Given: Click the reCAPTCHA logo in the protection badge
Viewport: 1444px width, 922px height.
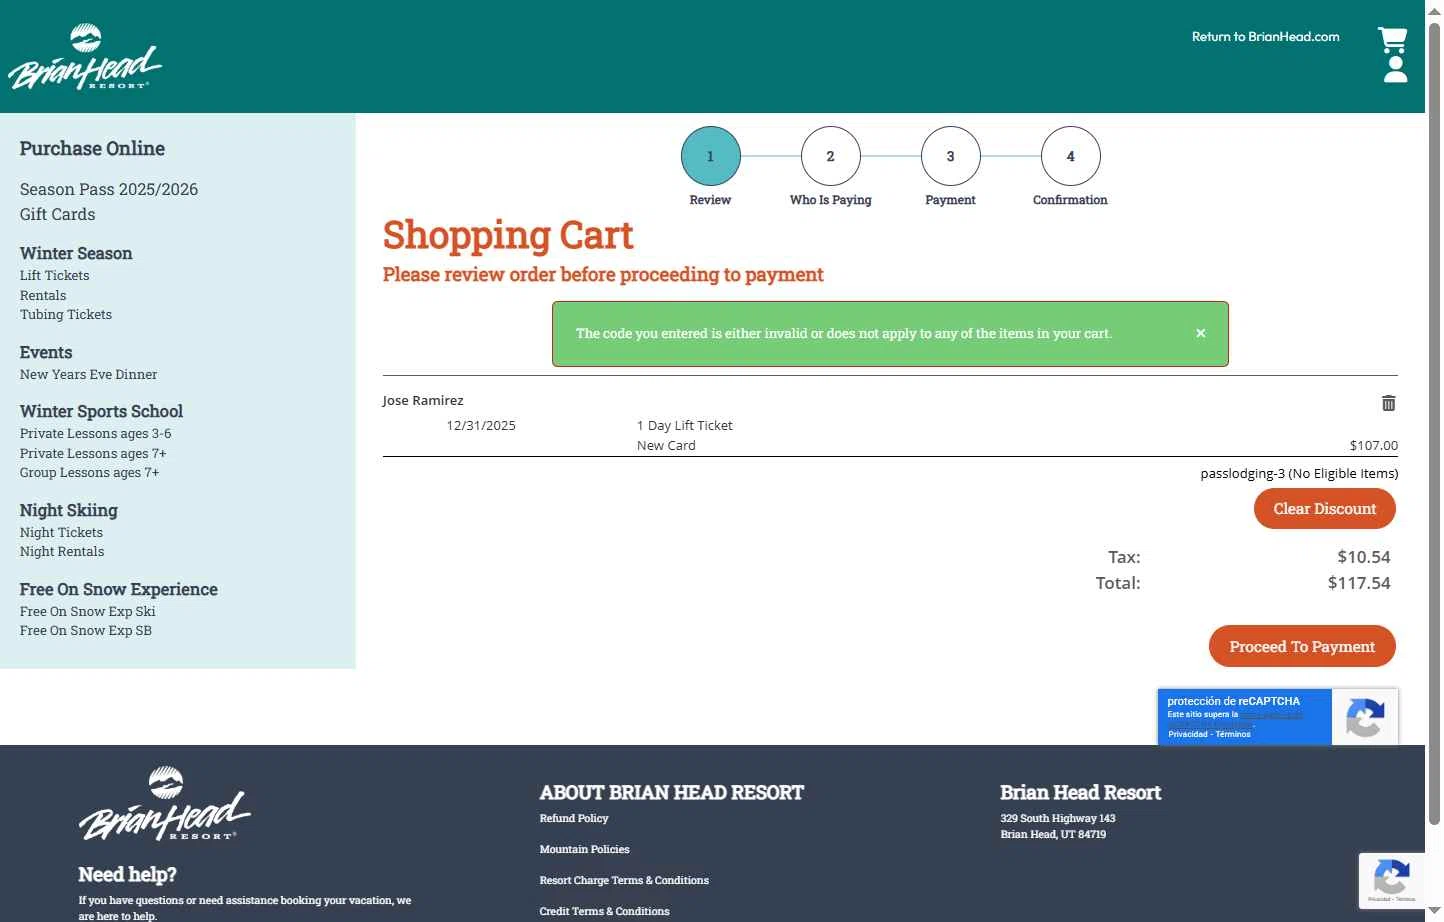Looking at the screenshot, I should pyautogui.click(x=1365, y=717).
